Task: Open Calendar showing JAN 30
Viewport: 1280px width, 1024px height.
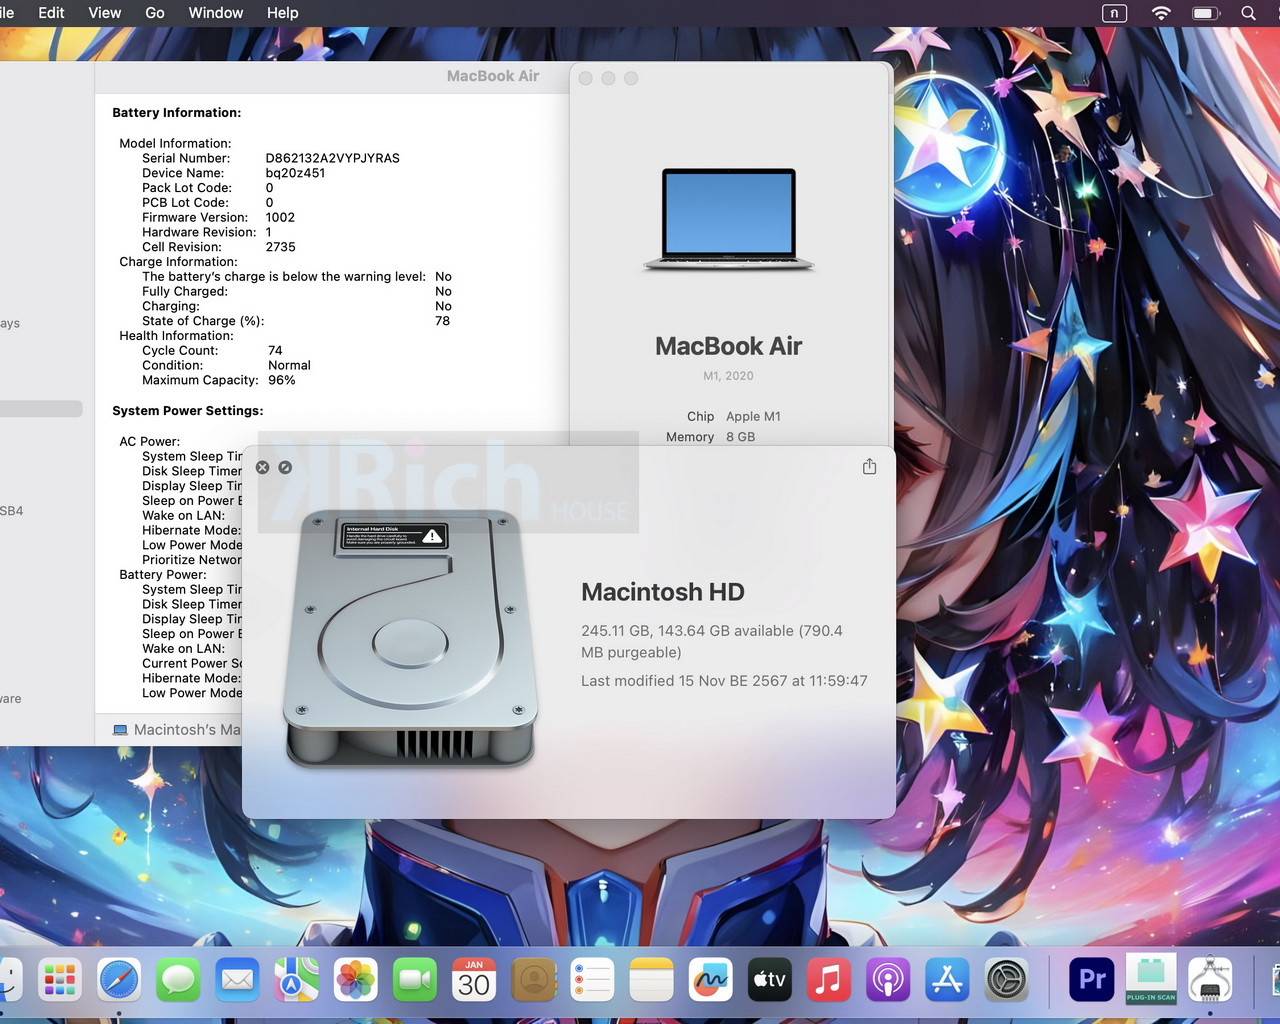Action: click(x=474, y=980)
